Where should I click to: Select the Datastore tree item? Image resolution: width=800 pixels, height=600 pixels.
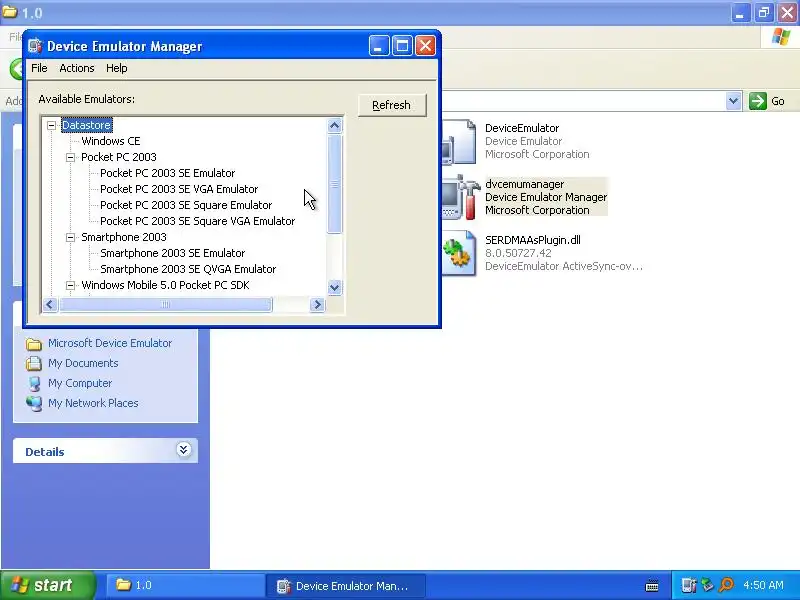point(86,125)
